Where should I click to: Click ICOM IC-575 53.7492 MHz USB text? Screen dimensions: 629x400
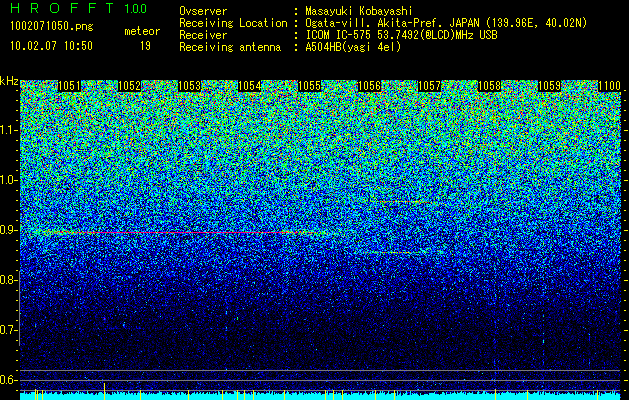tap(401, 35)
